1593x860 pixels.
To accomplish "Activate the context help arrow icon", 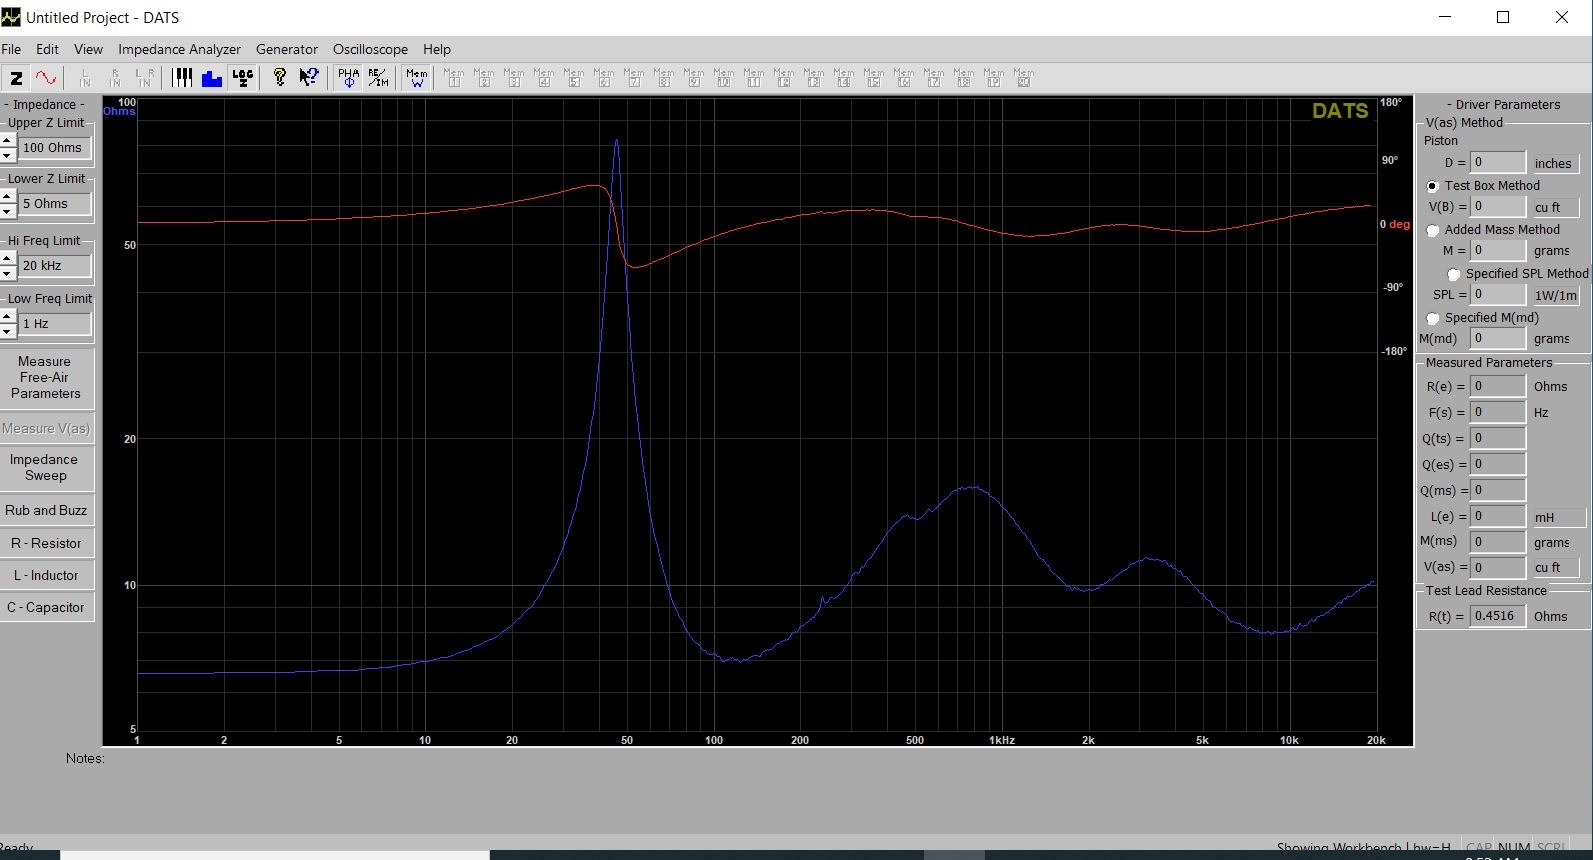I will point(309,78).
